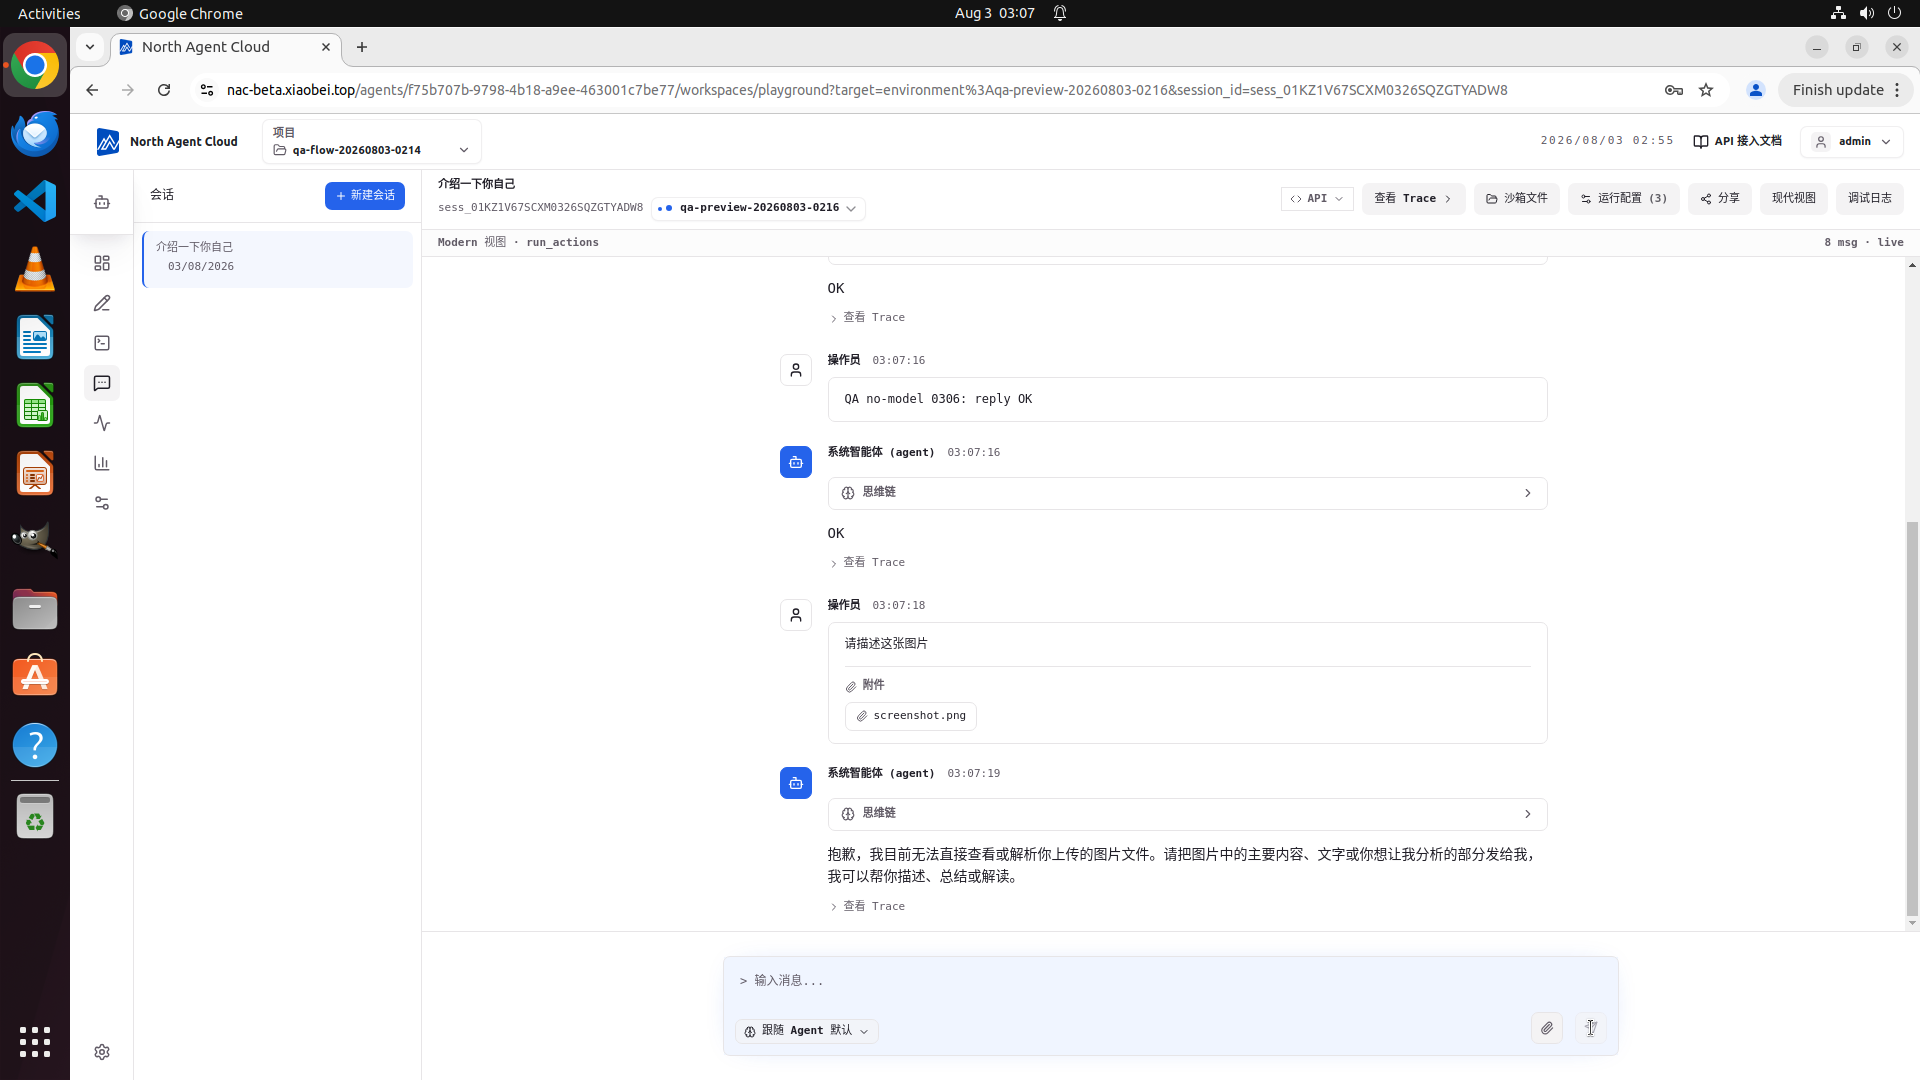Screen dimensions: 1920x1080
Task: Open VLC media player from the dock
Action: pos(35,269)
